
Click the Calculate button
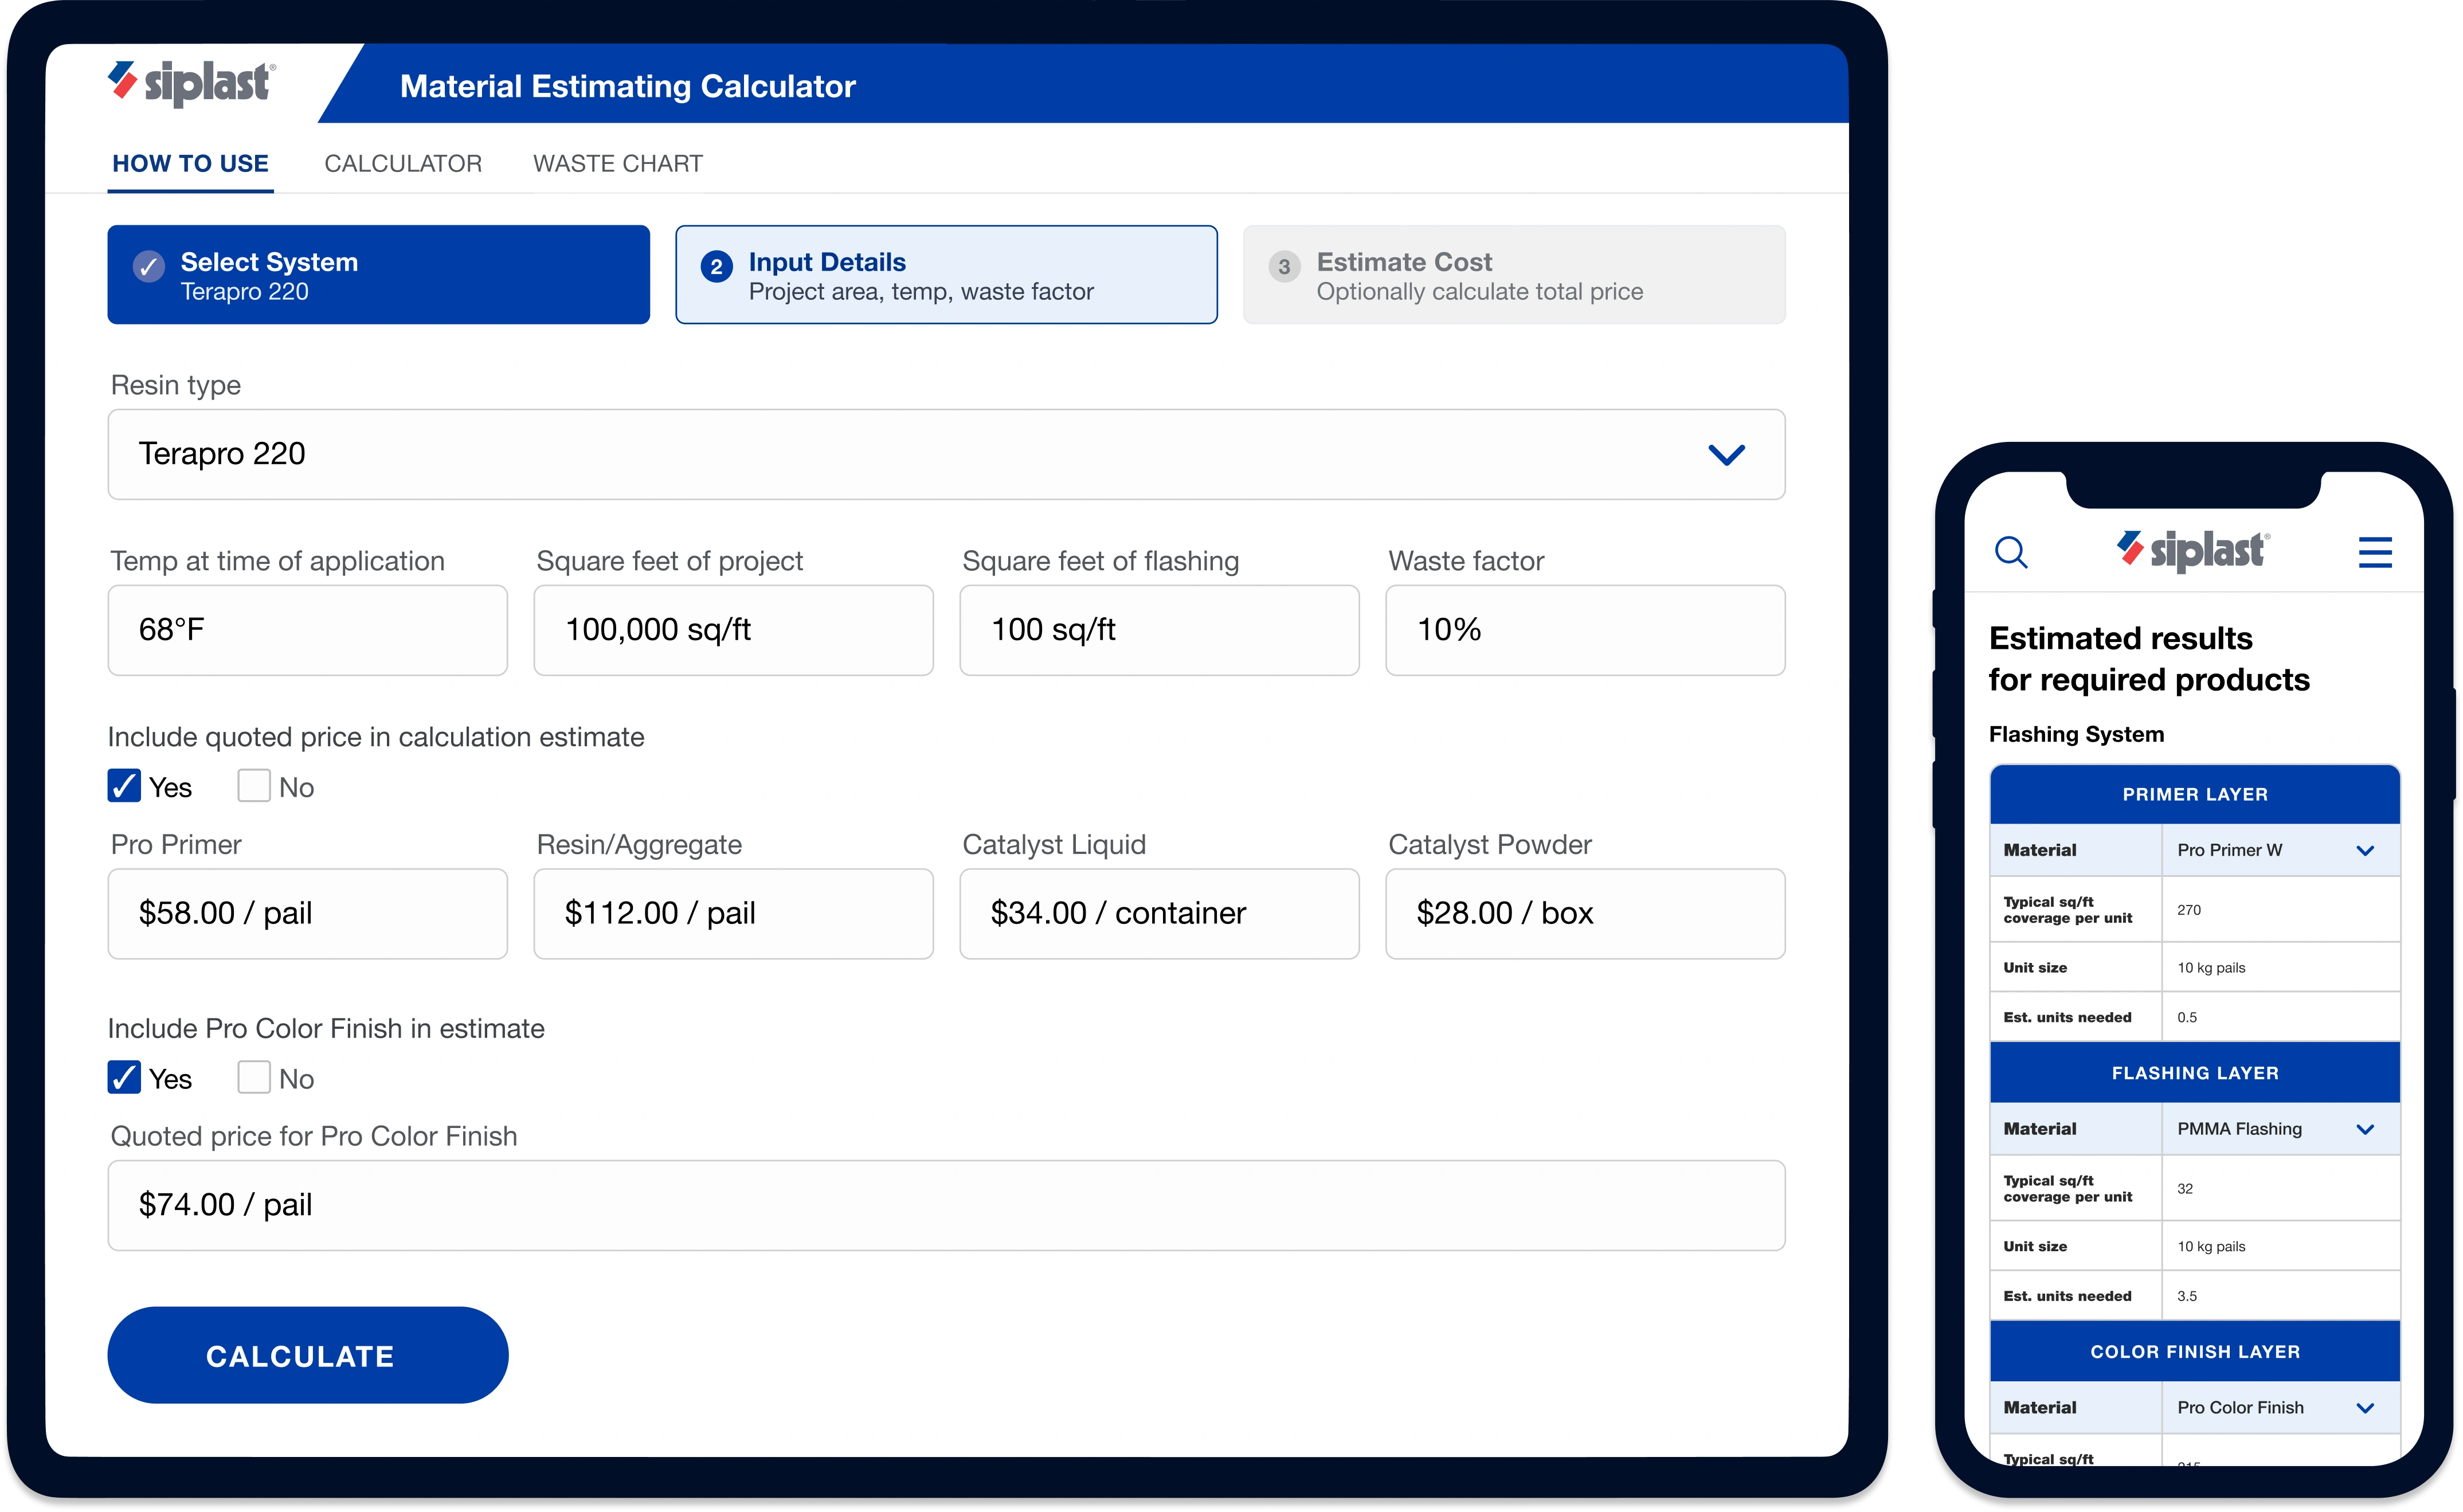click(x=308, y=1355)
